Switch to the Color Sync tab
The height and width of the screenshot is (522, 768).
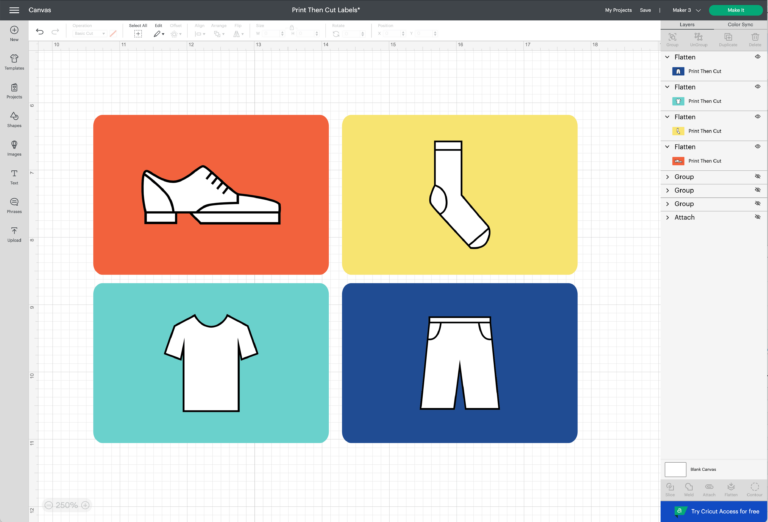click(740, 23)
